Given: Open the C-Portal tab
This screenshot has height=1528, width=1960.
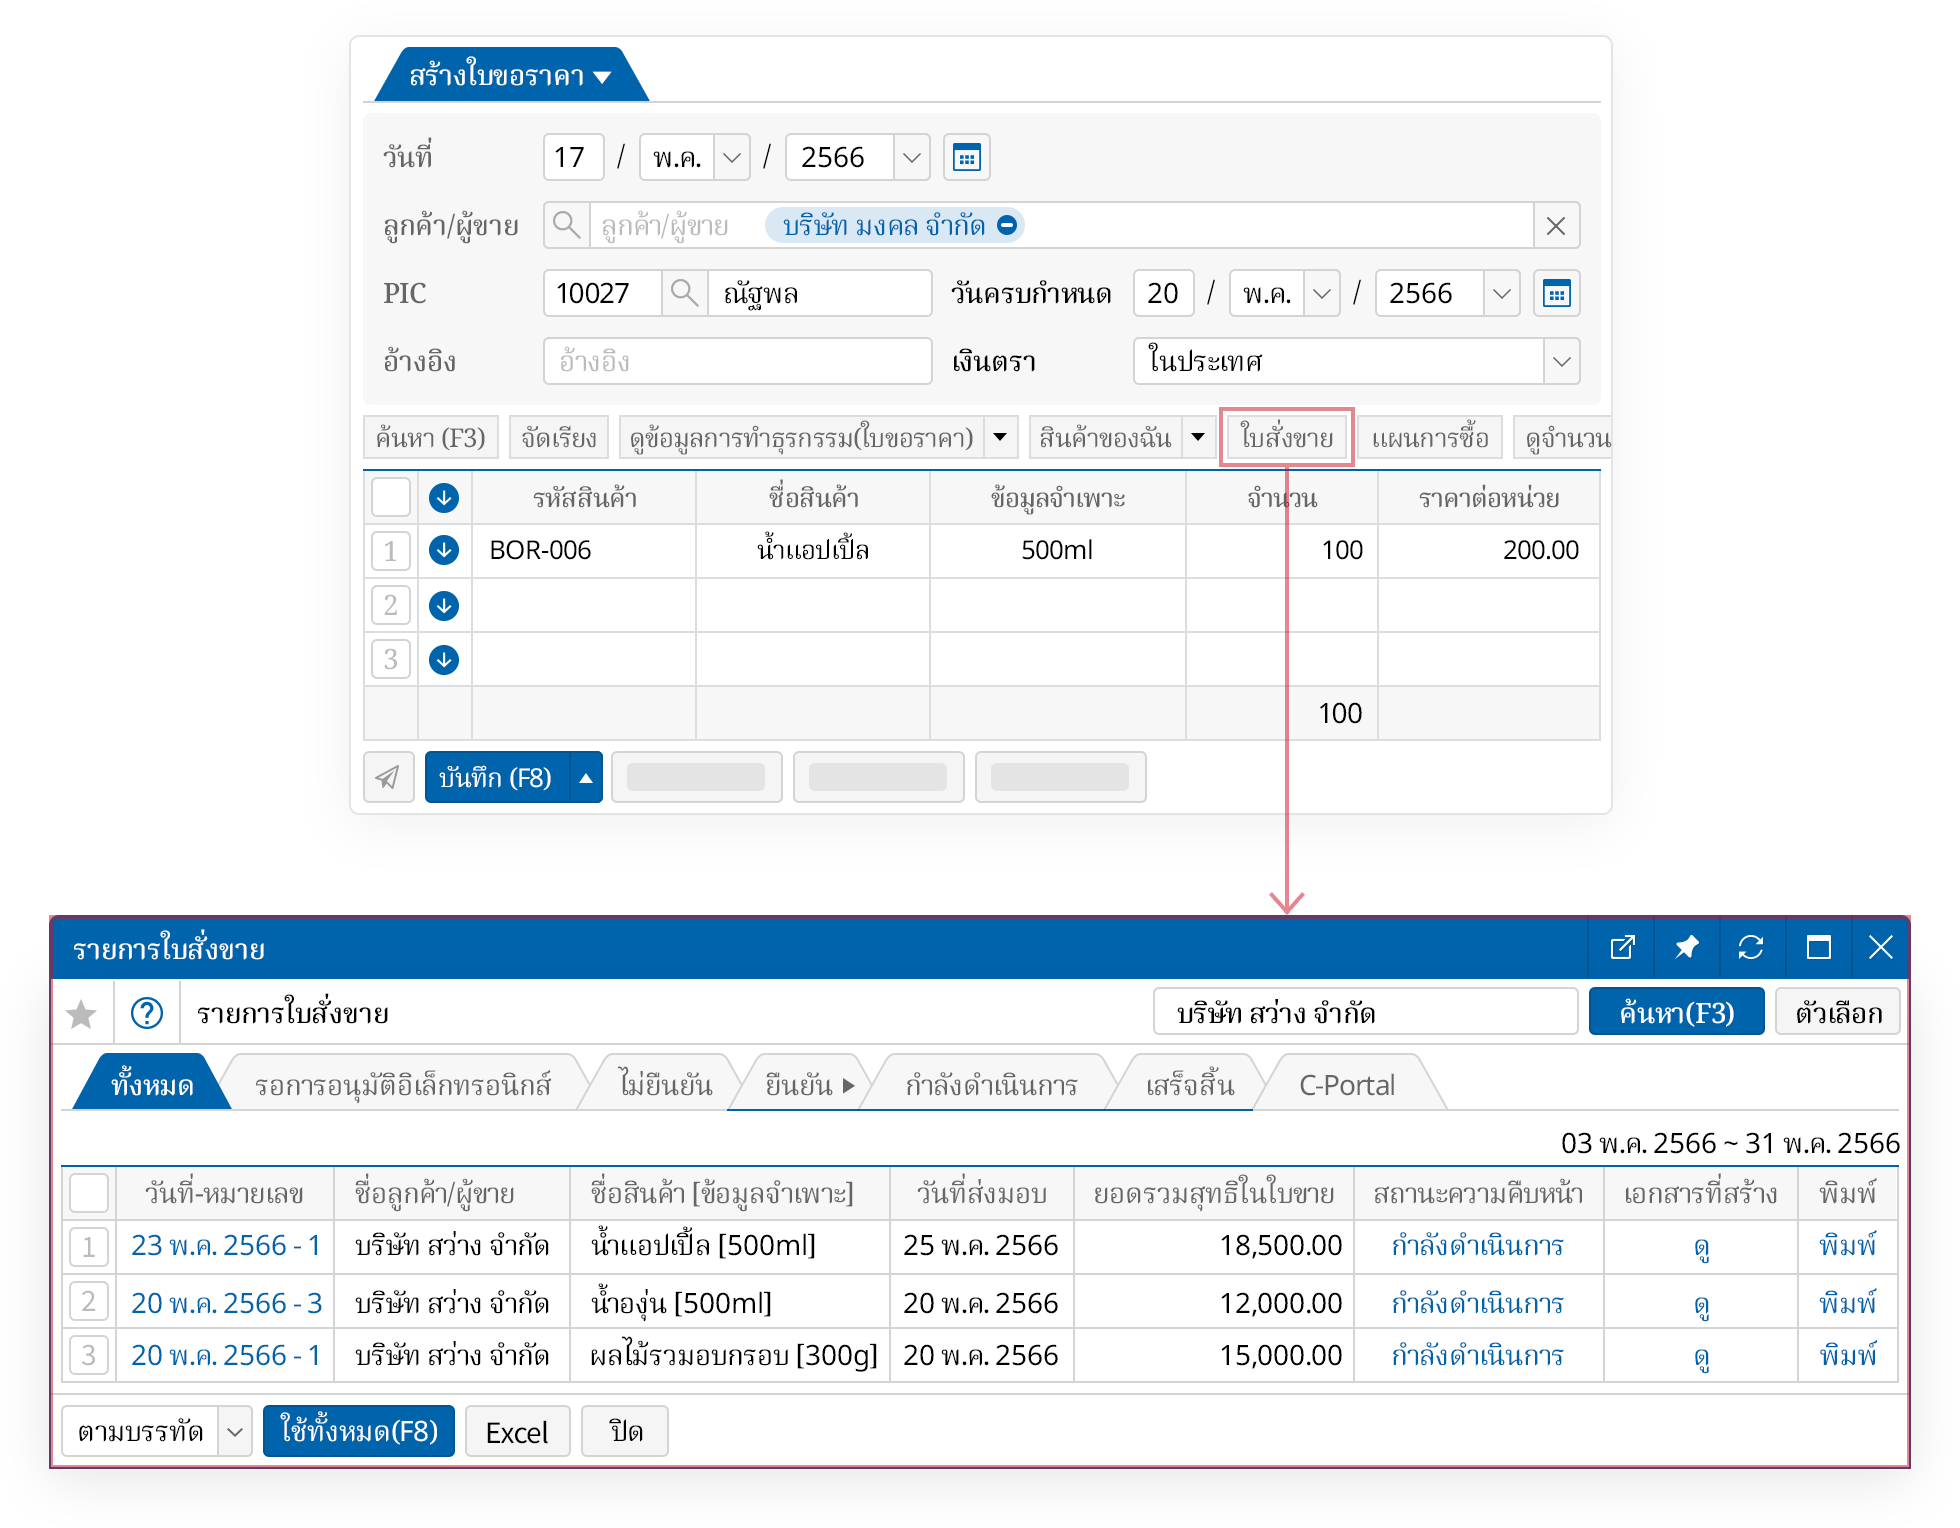Looking at the screenshot, I should (1346, 1085).
